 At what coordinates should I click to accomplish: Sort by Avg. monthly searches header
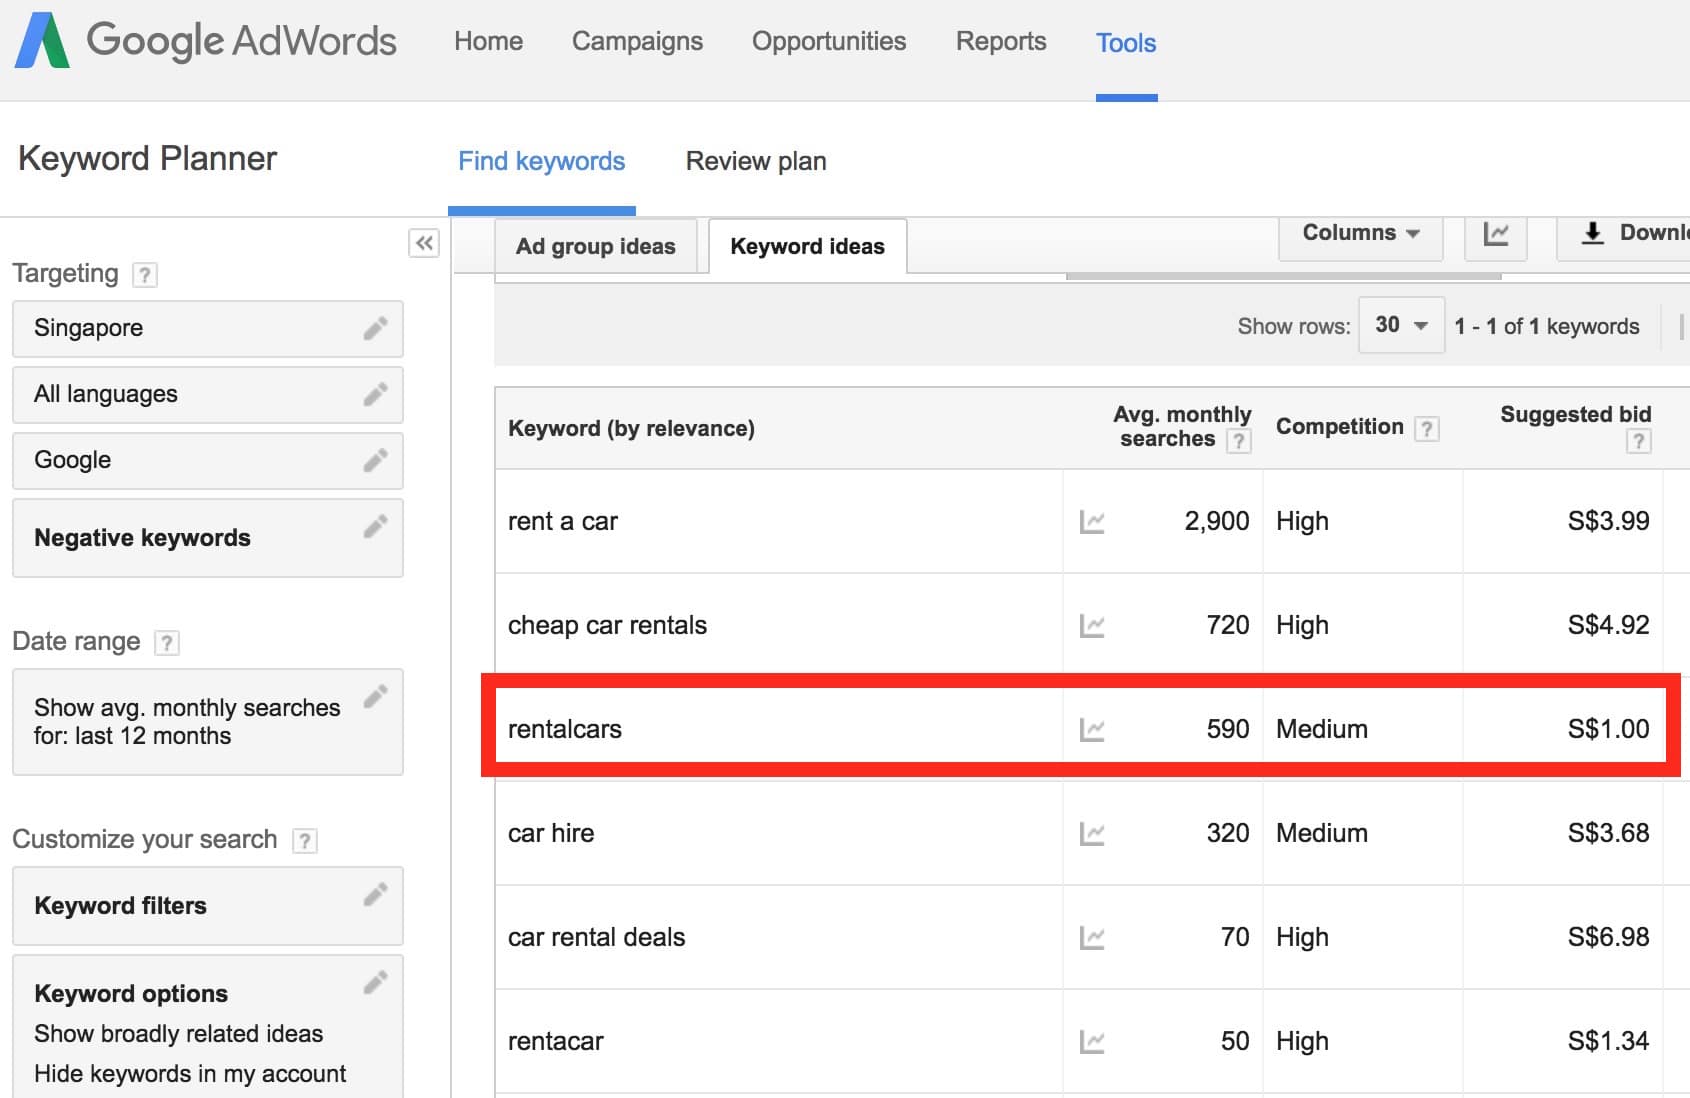pyautogui.click(x=1182, y=427)
